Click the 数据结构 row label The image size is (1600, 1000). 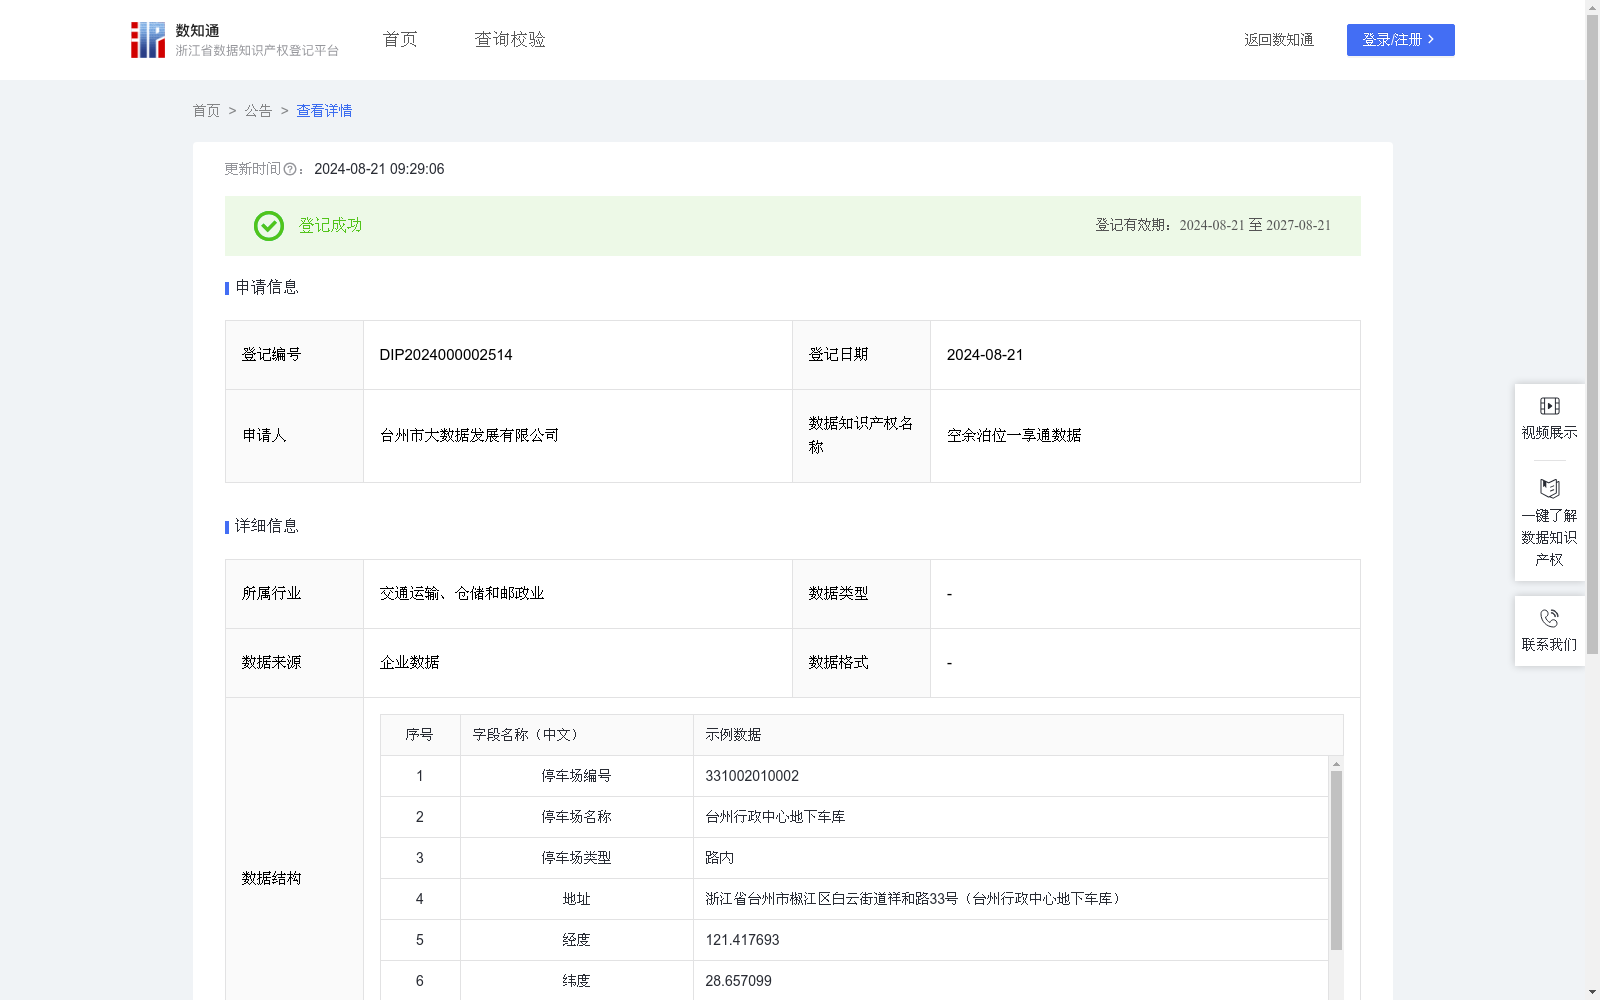[271, 878]
